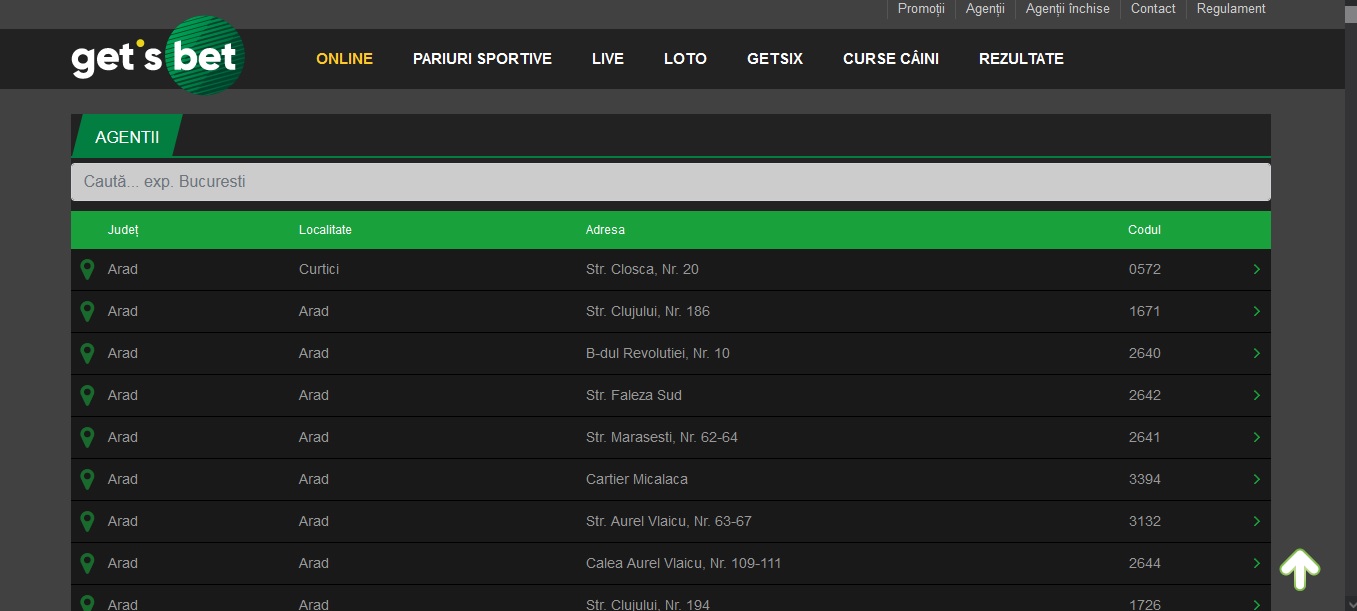This screenshot has width=1357, height=611.
Task: Expand agency 1671 with chevron
Action: pyautogui.click(x=1256, y=311)
